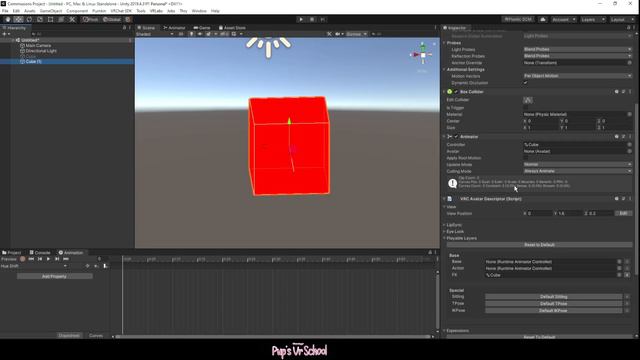The height and width of the screenshot is (360, 640).
Task: Click the Pause button in the top toolbar
Action: [312, 19]
